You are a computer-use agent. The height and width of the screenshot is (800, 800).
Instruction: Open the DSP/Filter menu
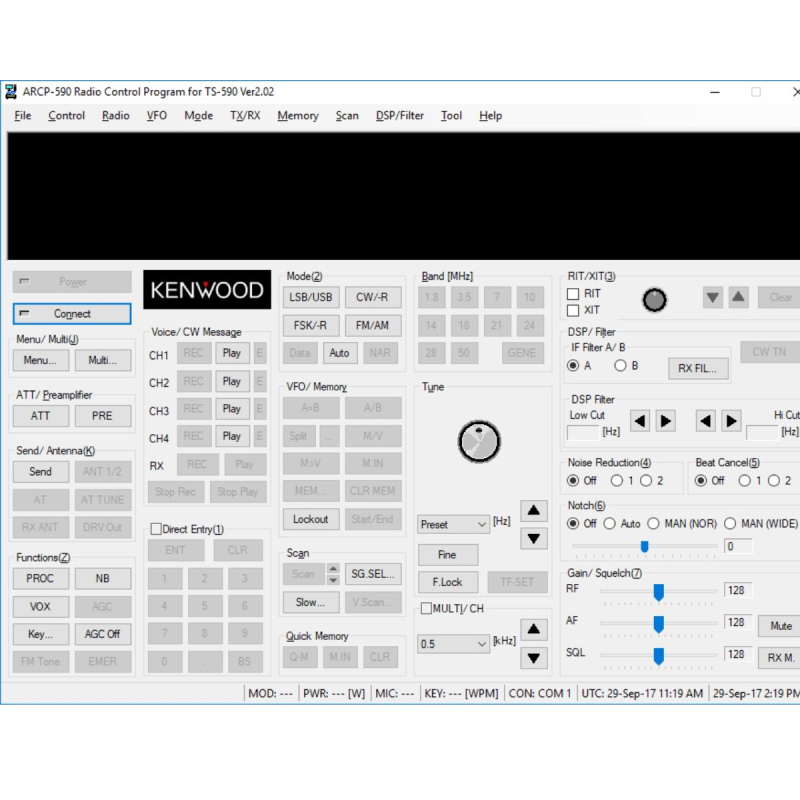(x=399, y=116)
